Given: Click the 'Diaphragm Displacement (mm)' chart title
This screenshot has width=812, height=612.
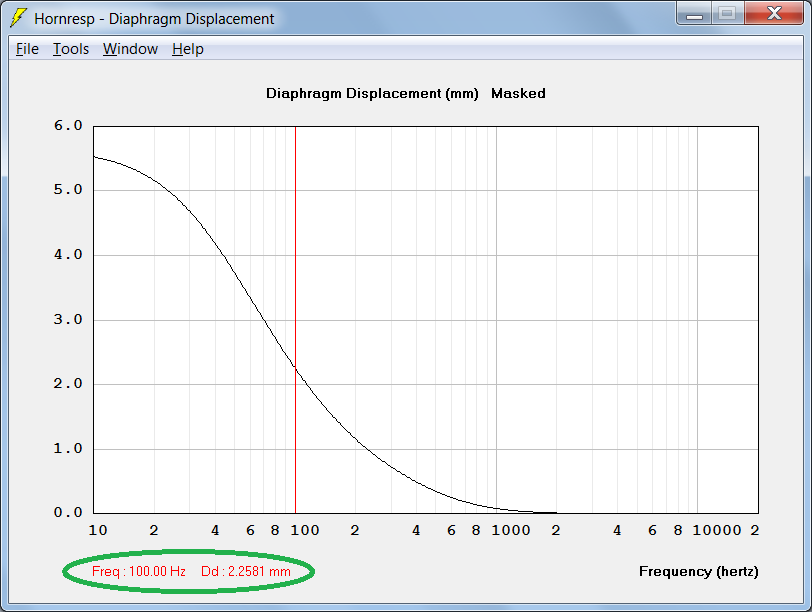Looking at the screenshot, I should point(372,94).
